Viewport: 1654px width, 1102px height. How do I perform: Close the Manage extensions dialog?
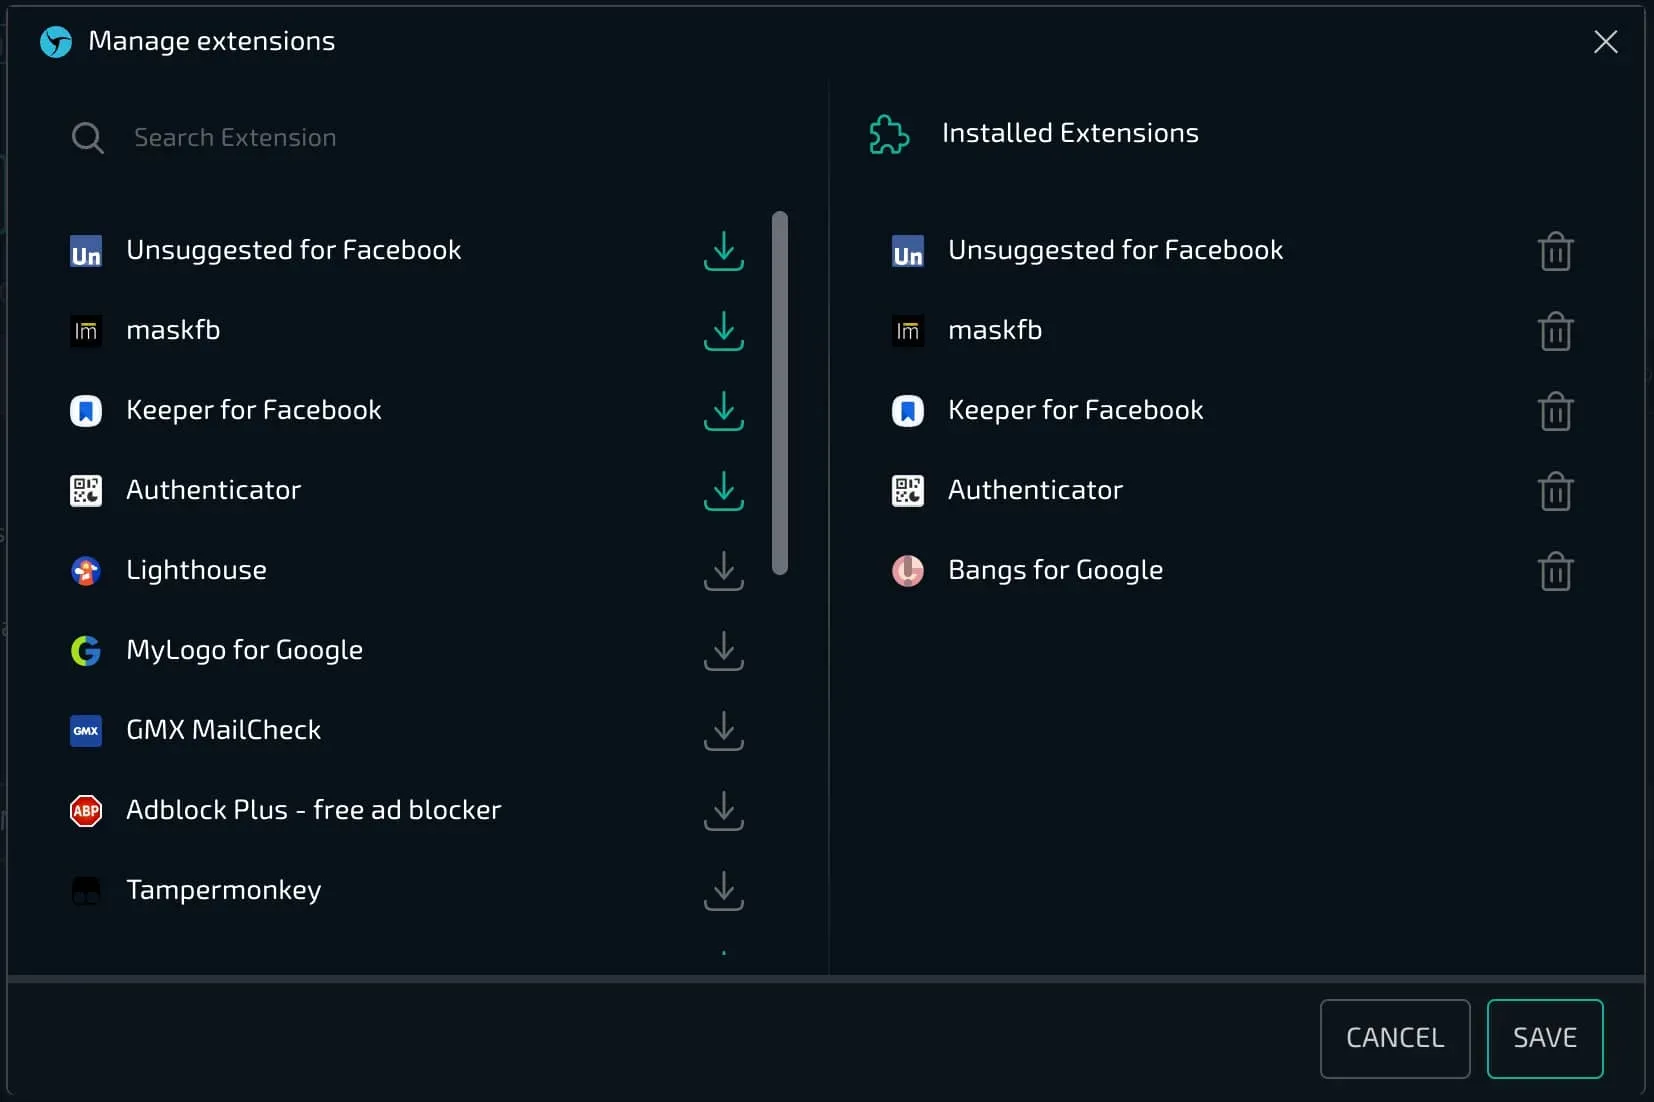tap(1605, 42)
